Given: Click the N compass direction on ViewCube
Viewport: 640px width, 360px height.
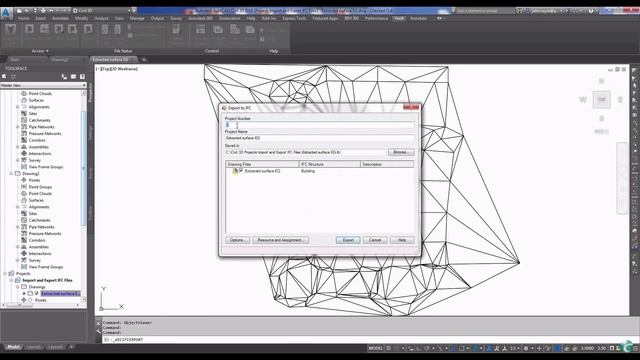Looking at the screenshot, I should (x=601, y=81).
